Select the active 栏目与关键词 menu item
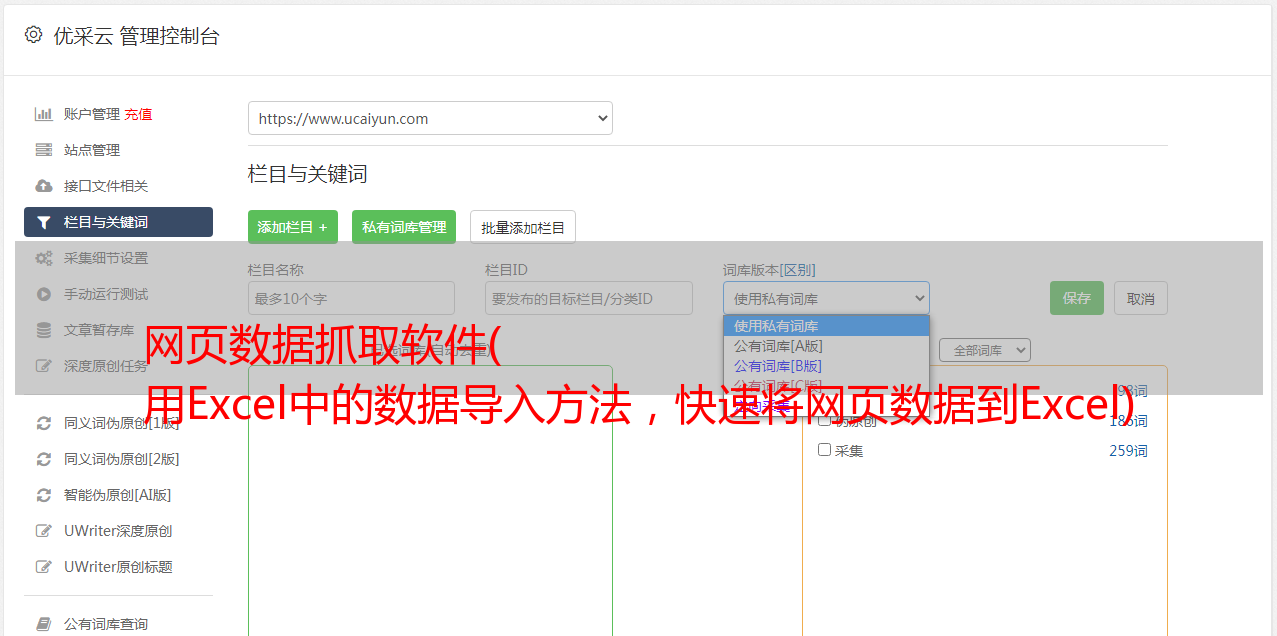The width and height of the screenshot is (1277, 636). (118, 222)
